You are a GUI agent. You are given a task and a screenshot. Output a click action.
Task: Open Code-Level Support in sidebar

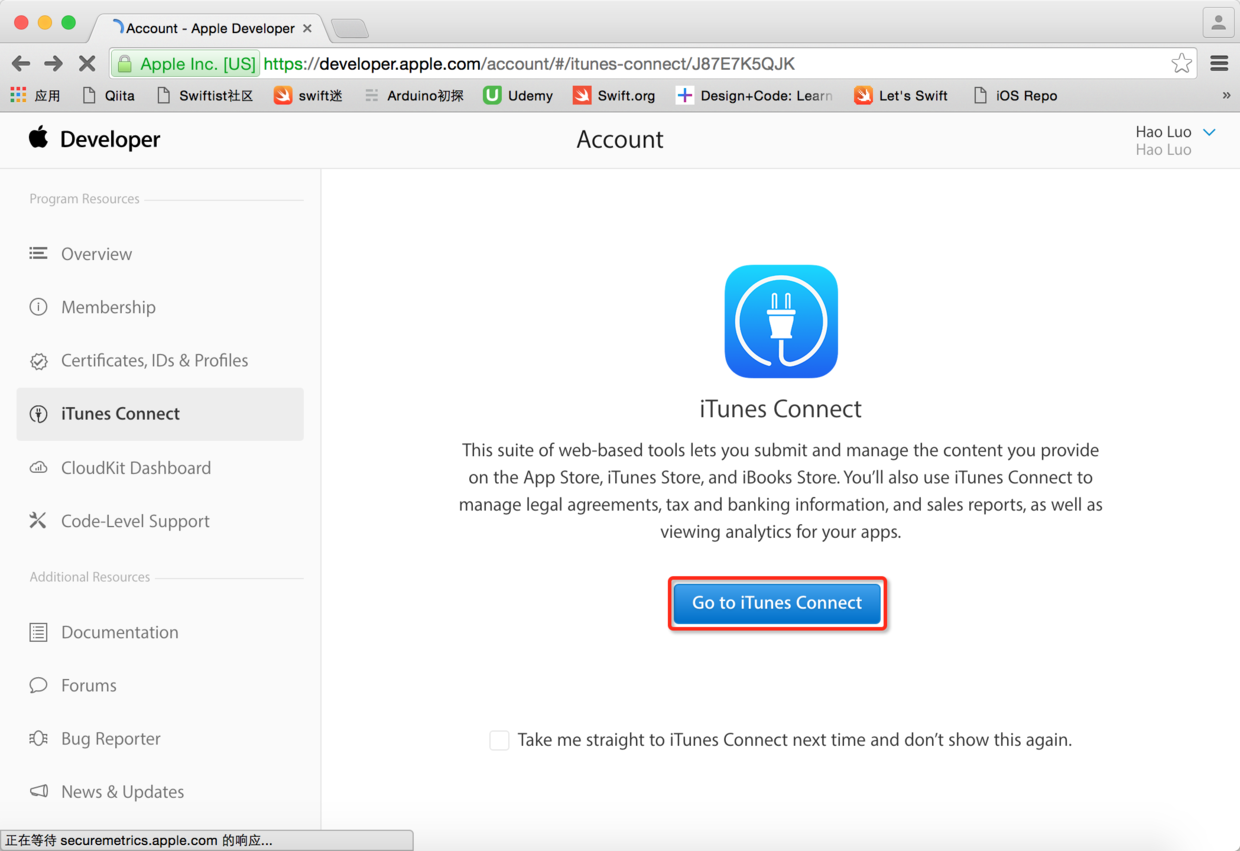160,521
